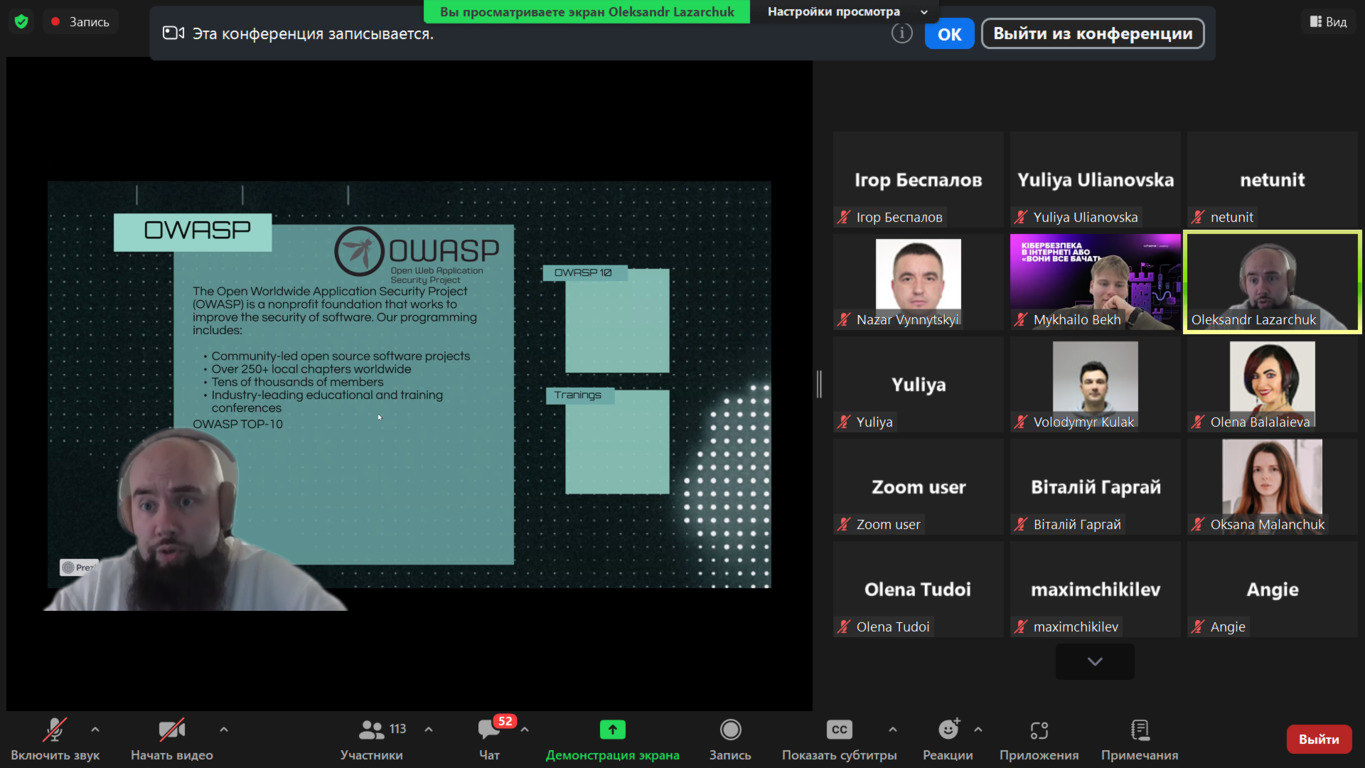Select maximchikilev participant tile
The width and height of the screenshot is (1365, 768).
tap(1095, 590)
